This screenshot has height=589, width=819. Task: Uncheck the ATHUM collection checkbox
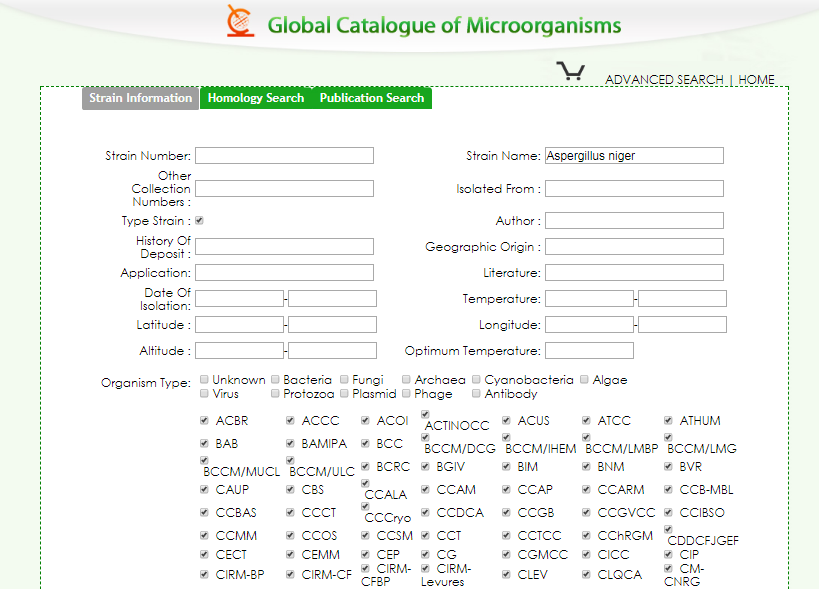[668, 420]
